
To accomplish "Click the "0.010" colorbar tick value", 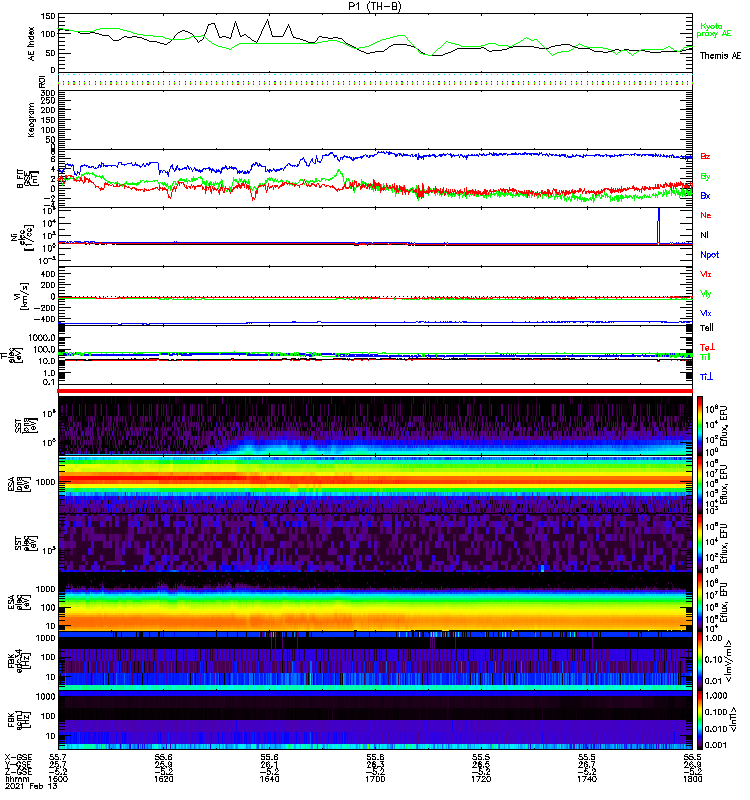I will point(716,729).
